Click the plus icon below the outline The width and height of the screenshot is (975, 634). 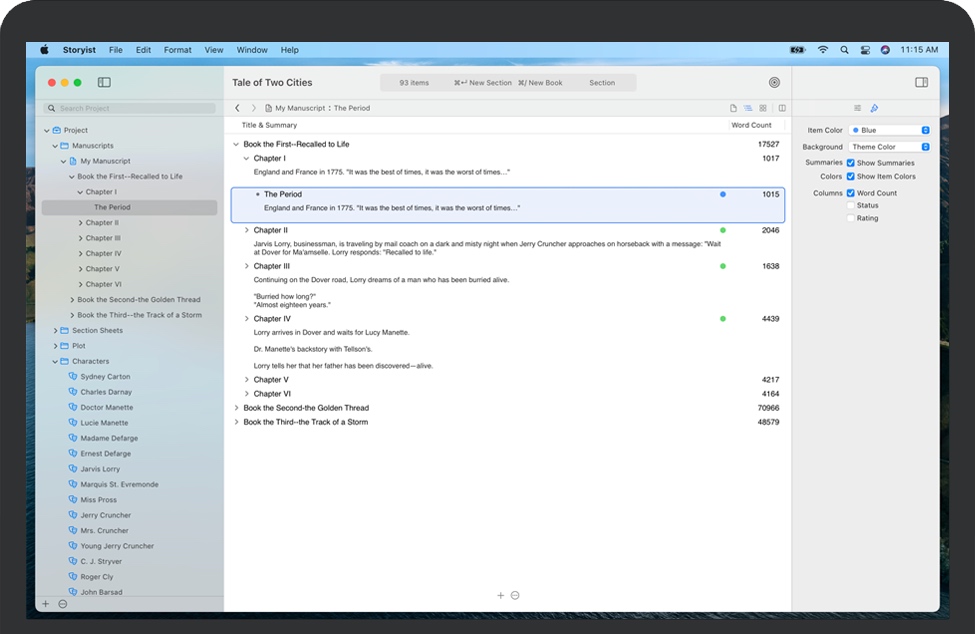pos(501,595)
